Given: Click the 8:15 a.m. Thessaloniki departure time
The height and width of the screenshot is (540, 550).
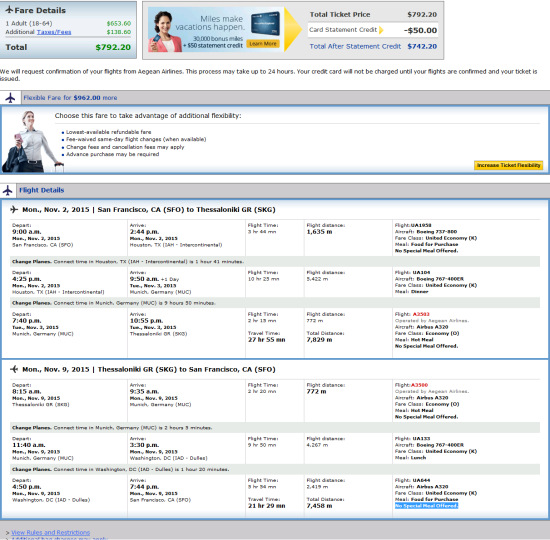Looking at the screenshot, I should coord(27,392).
